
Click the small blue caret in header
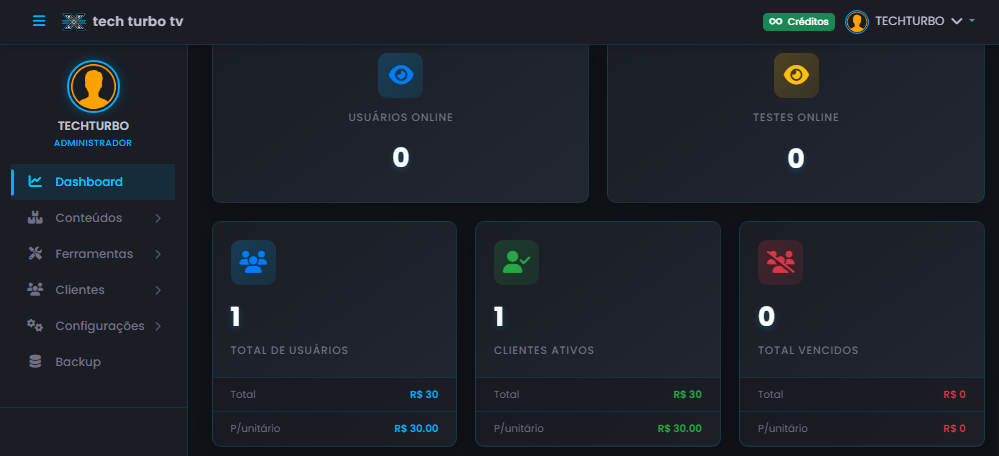(972, 20)
